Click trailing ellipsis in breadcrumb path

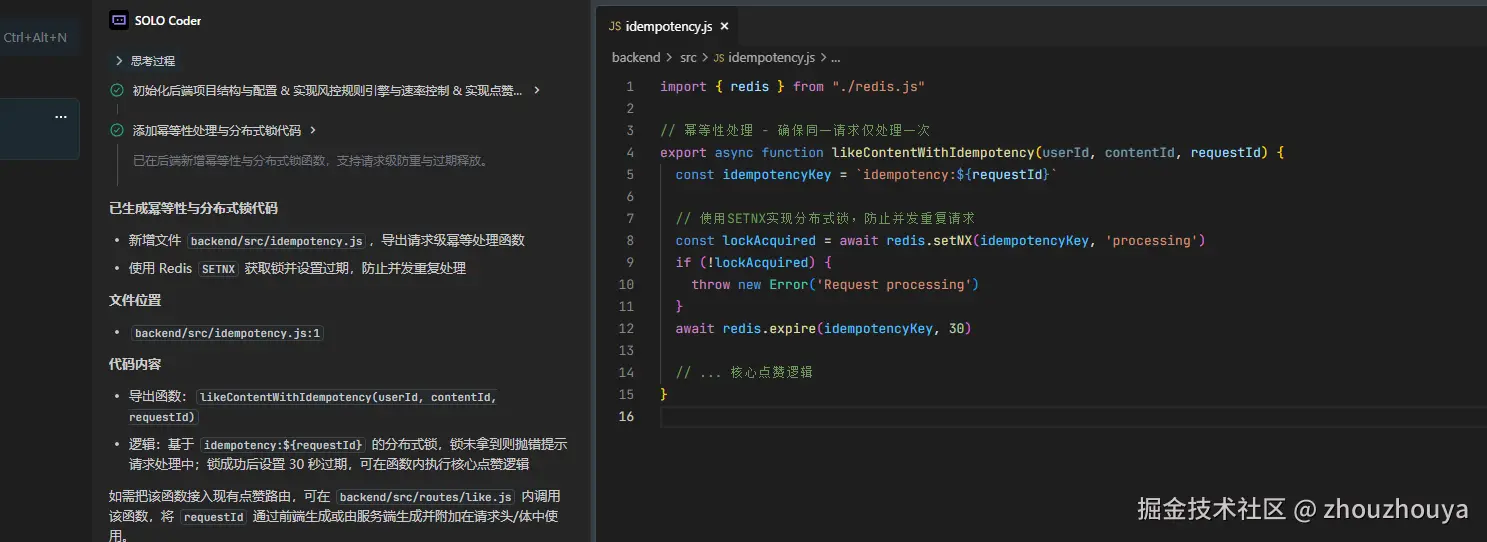click(835, 58)
